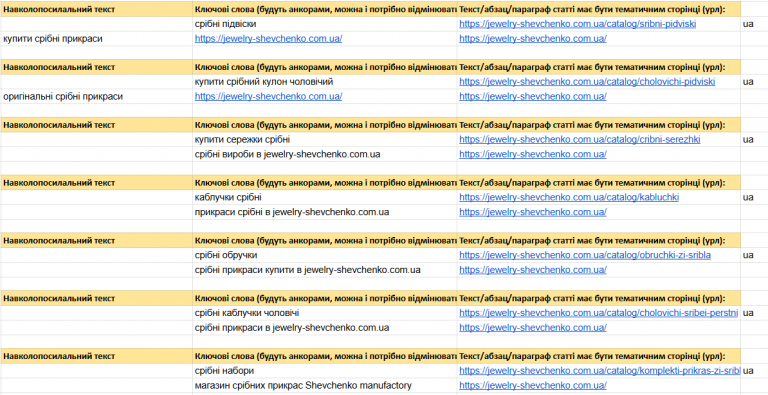Image resolution: width=768 pixels, height=395 pixels.
Task: Select cell 'срібні прикраси купити в jewelry-shevchenko.com.ua'
Action: [x=325, y=270]
